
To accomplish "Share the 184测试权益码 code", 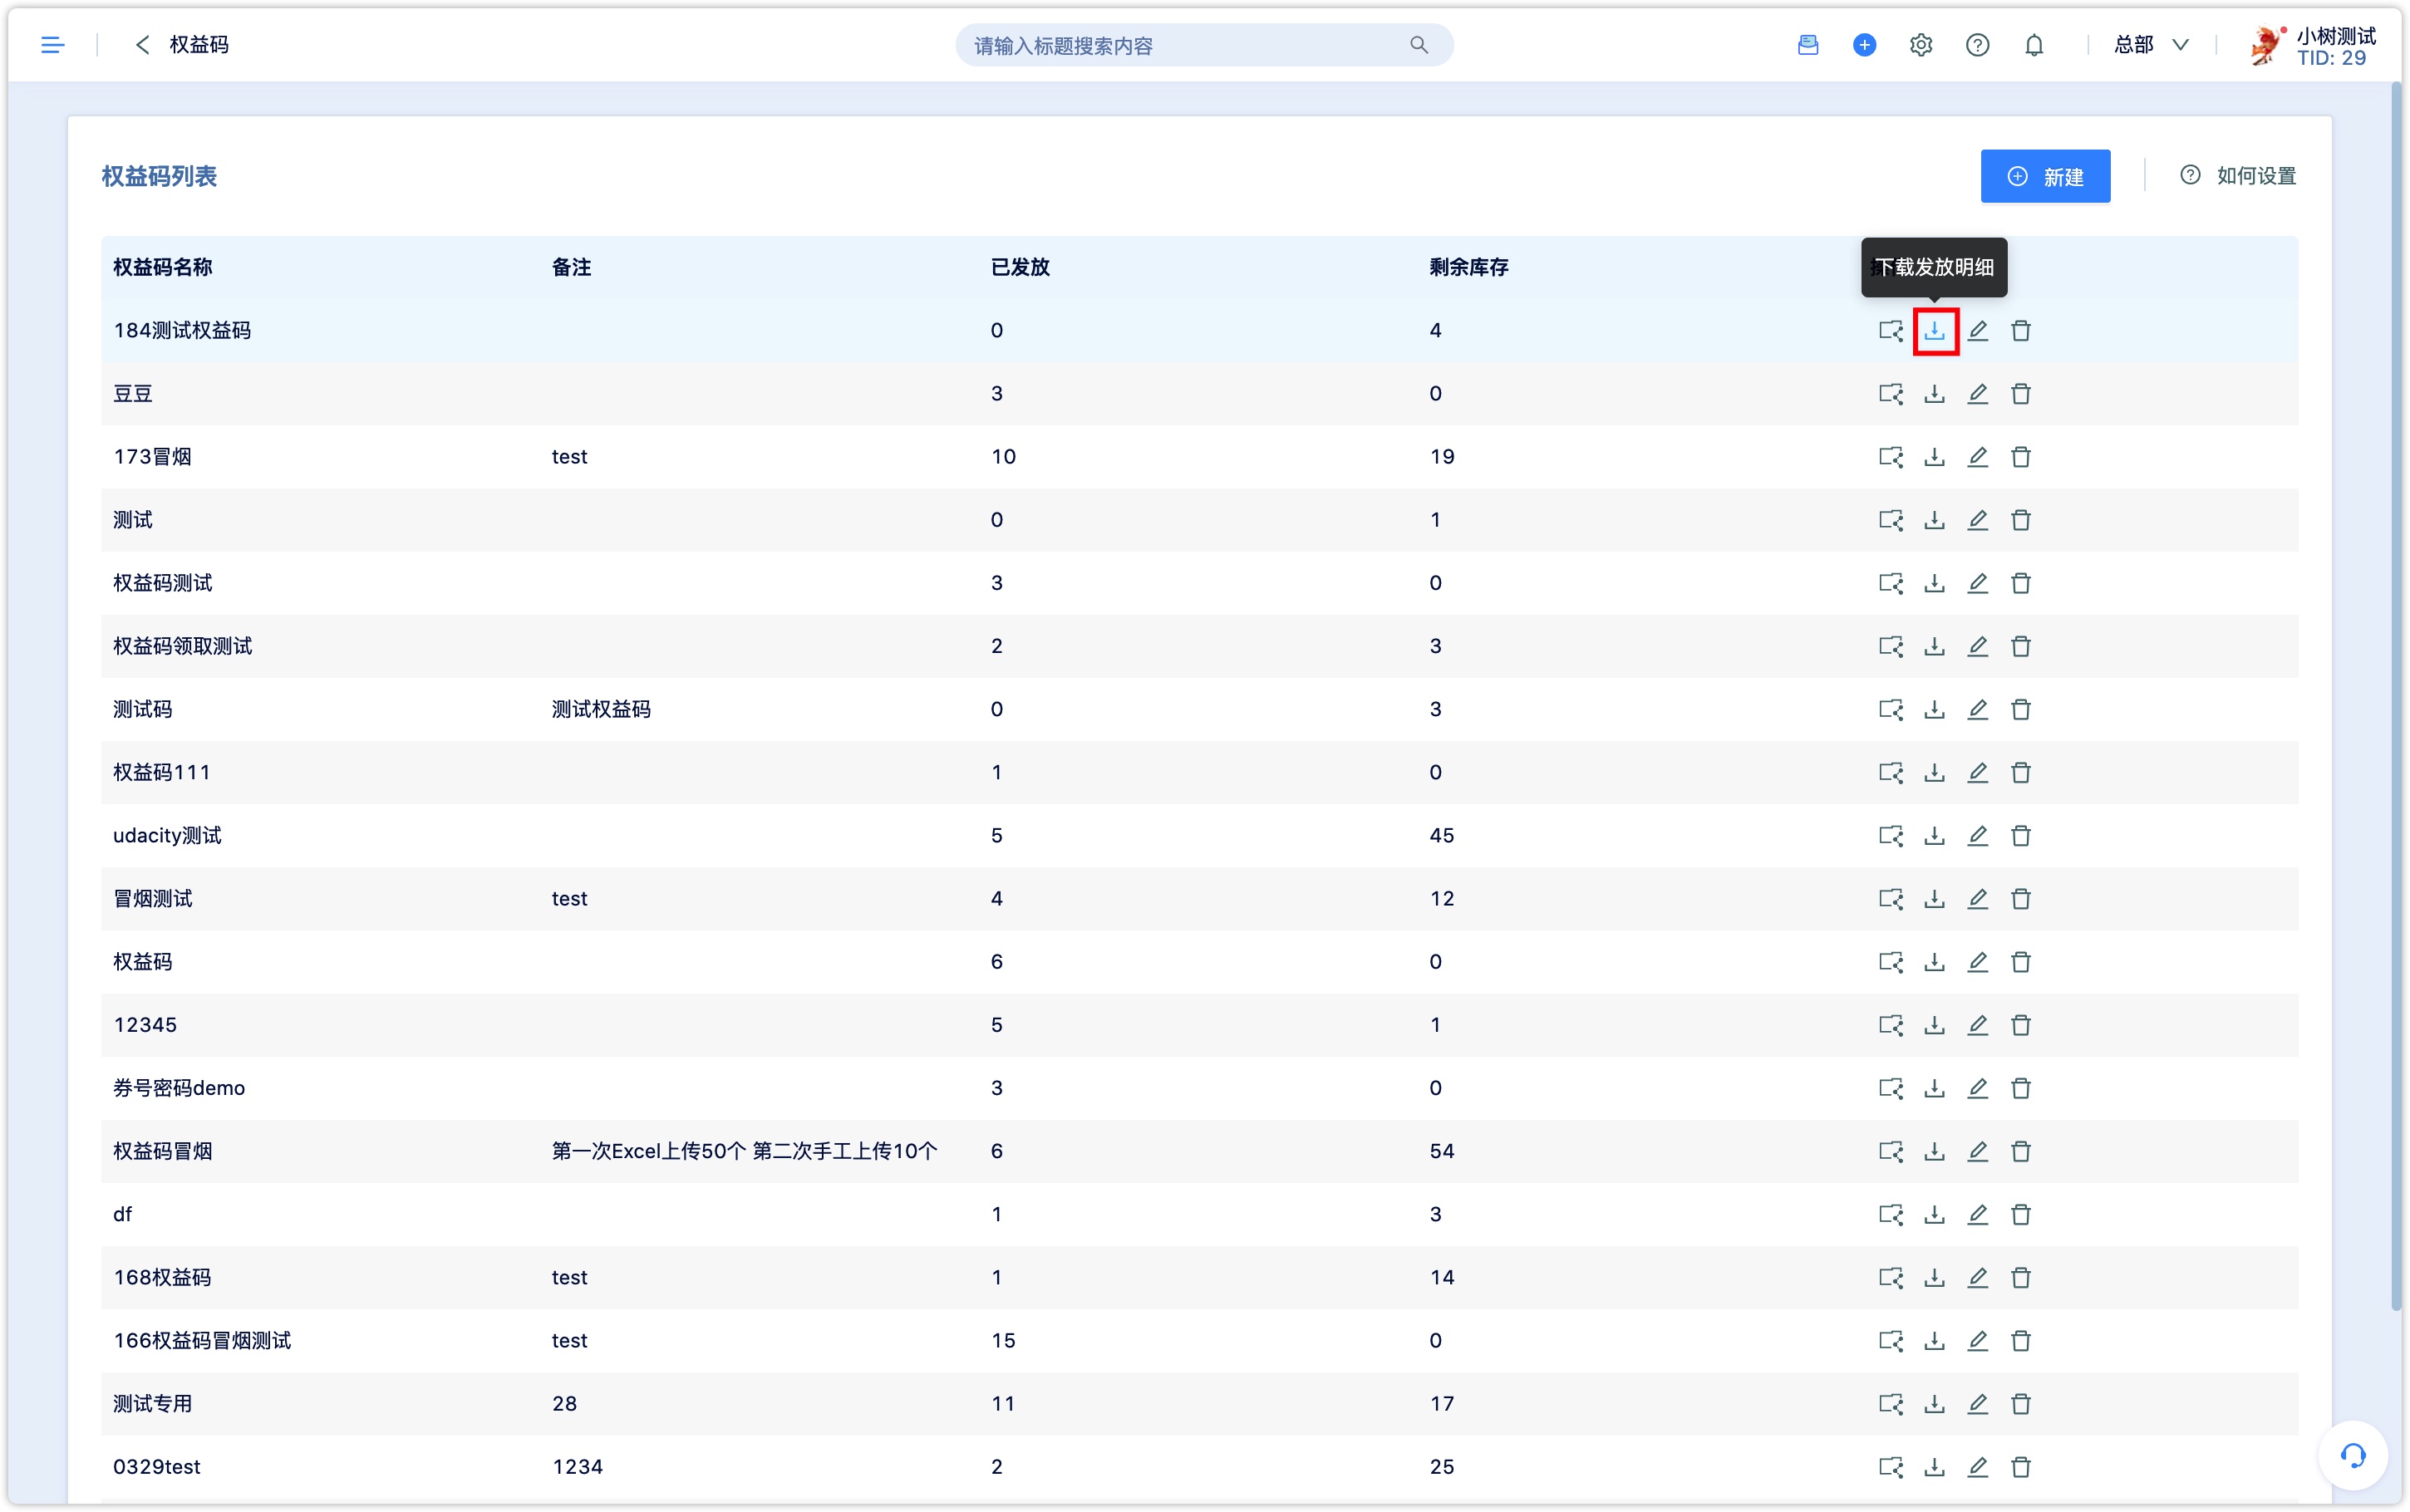I will 1890,330.
